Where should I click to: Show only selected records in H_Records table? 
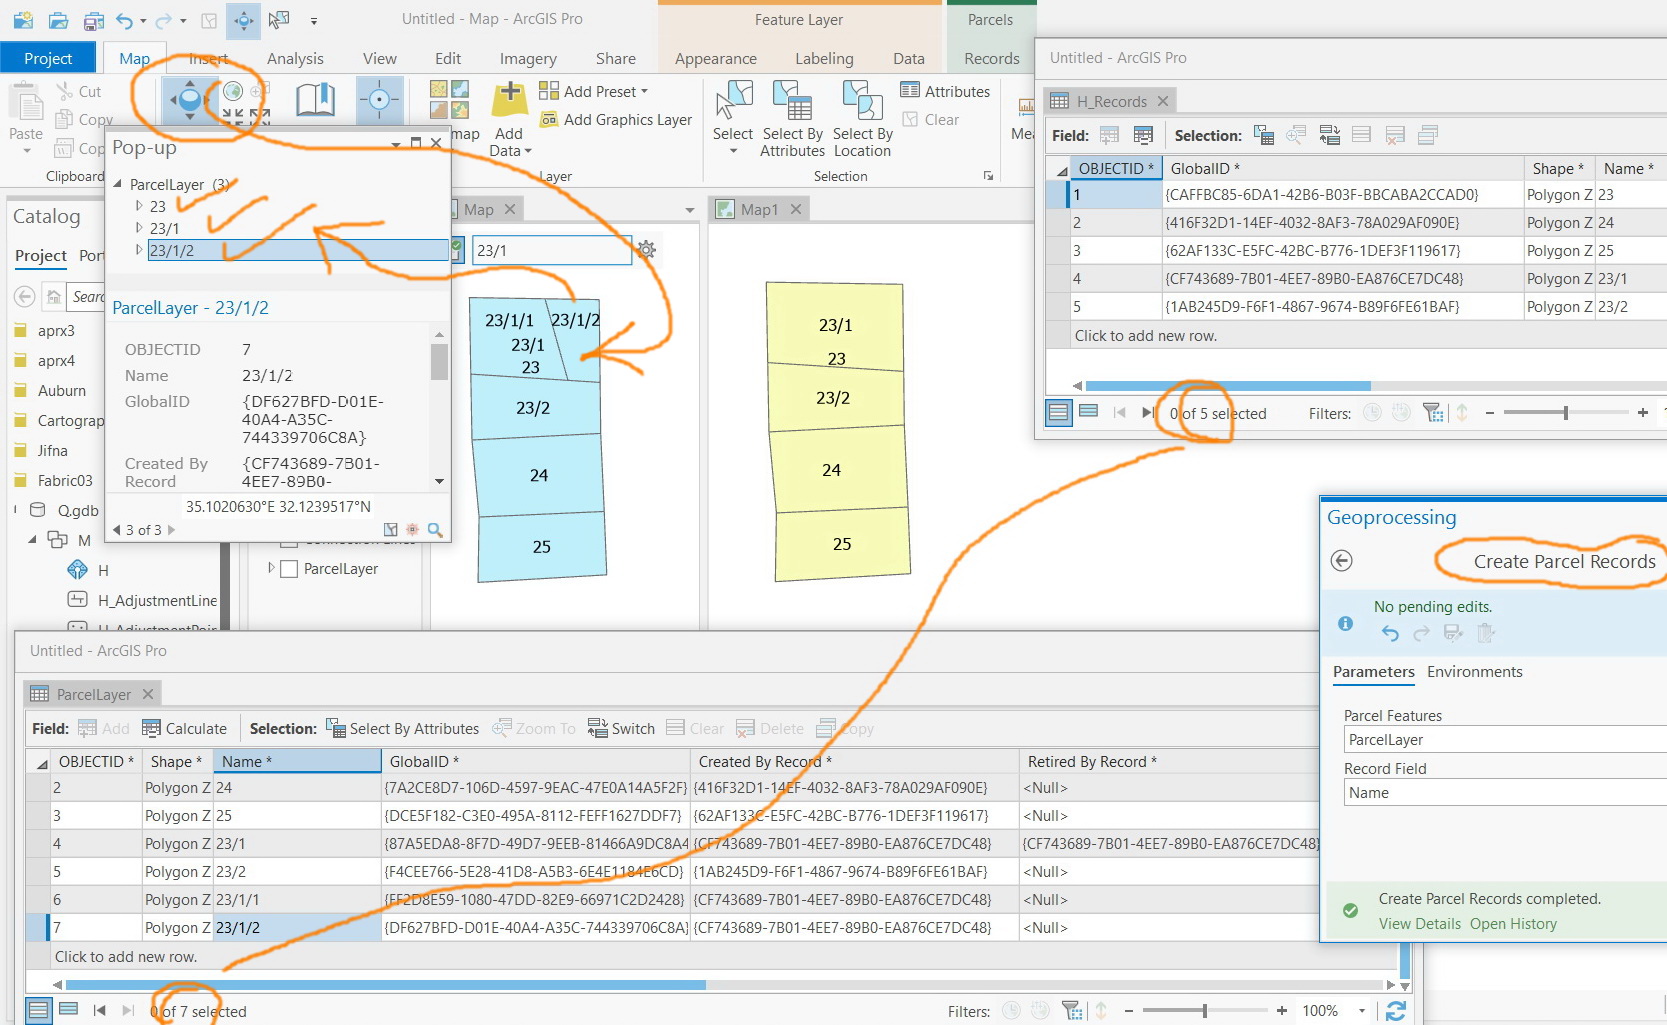pyautogui.click(x=1088, y=411)
